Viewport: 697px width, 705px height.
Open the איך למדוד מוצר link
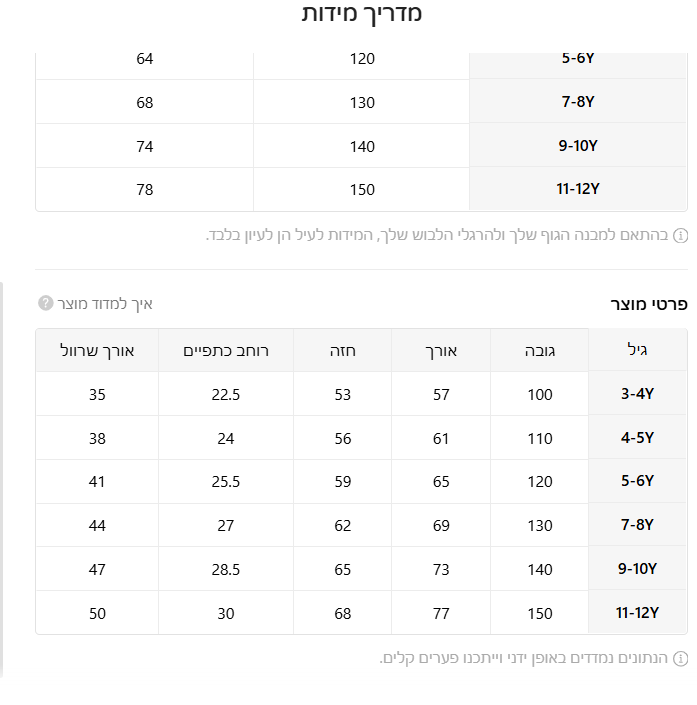104,303
